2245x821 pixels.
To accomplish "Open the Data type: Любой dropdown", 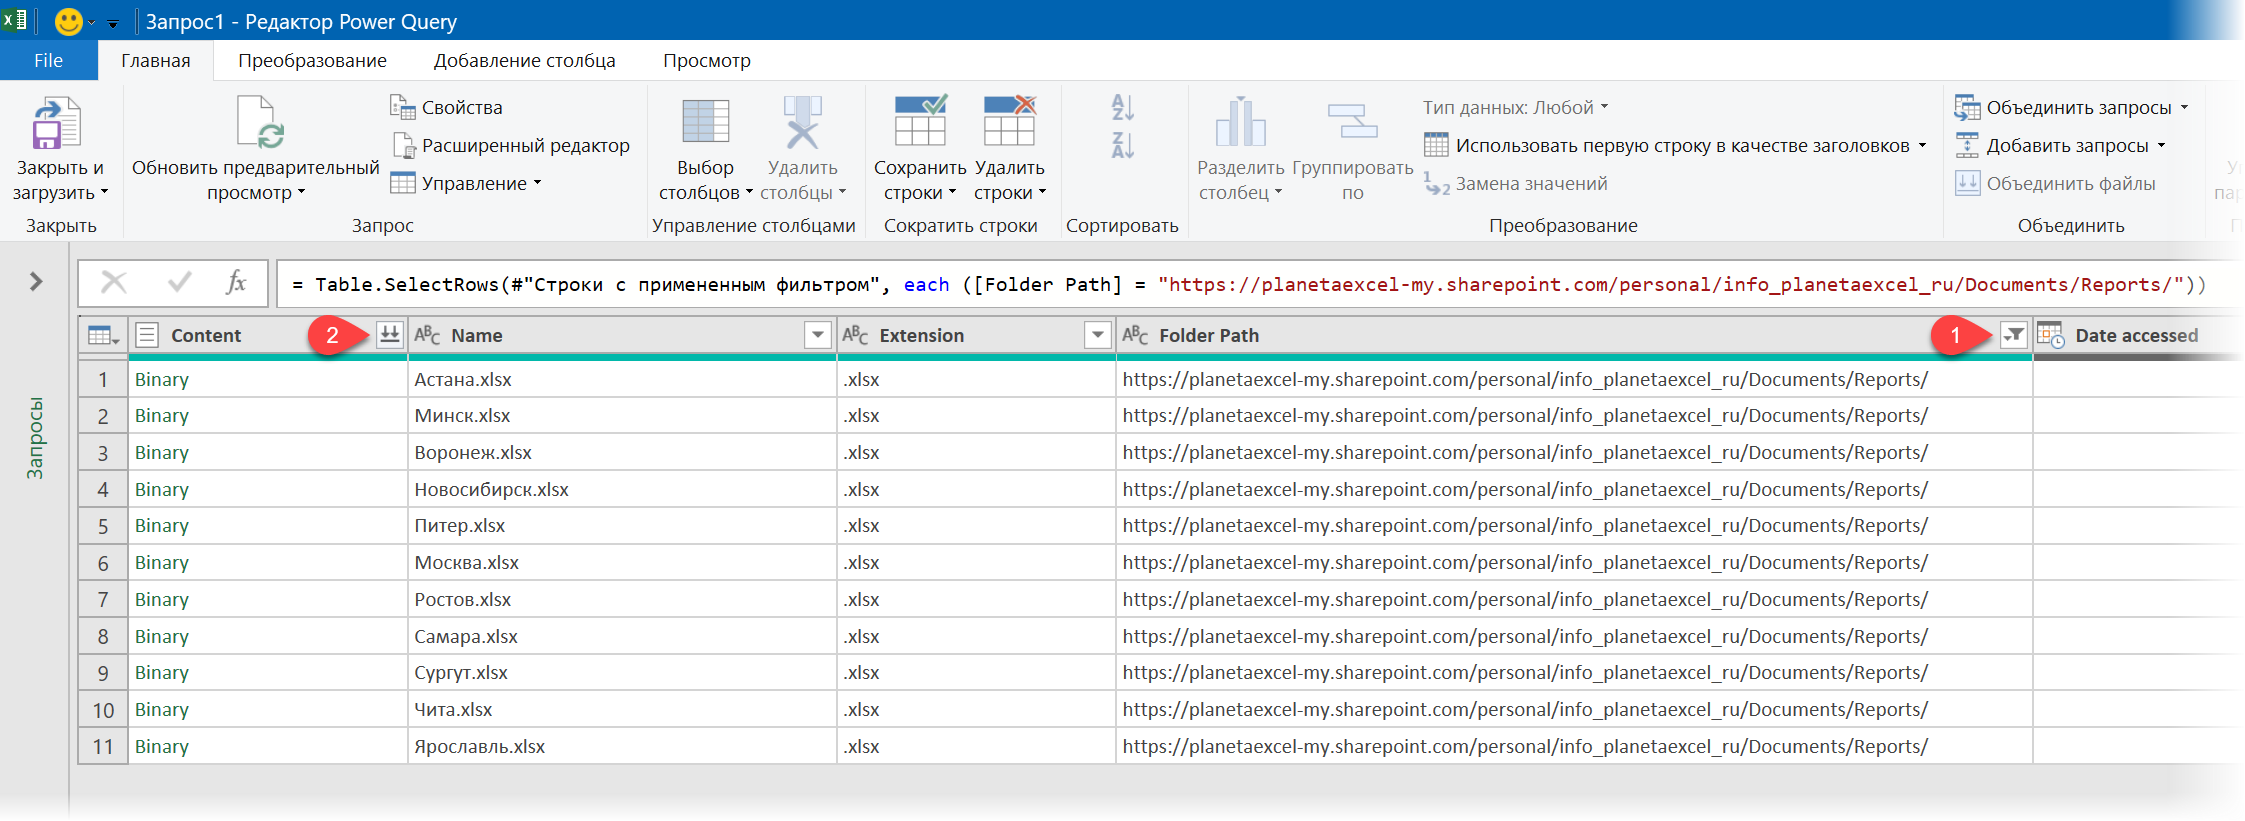I will [1515, 107].
